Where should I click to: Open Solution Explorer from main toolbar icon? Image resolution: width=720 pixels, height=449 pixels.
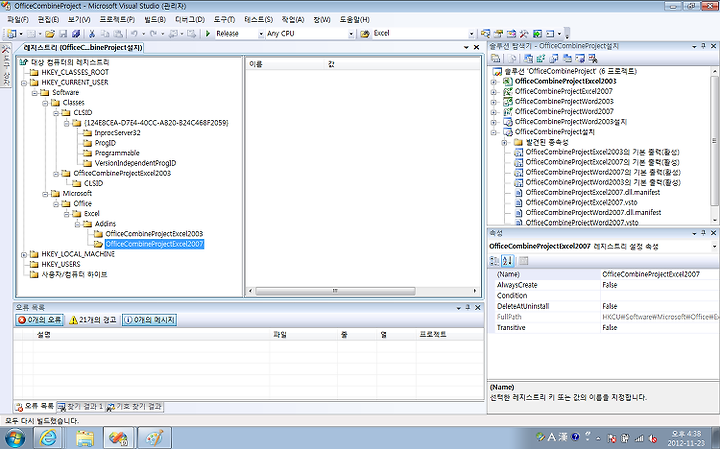coord(485,34)
